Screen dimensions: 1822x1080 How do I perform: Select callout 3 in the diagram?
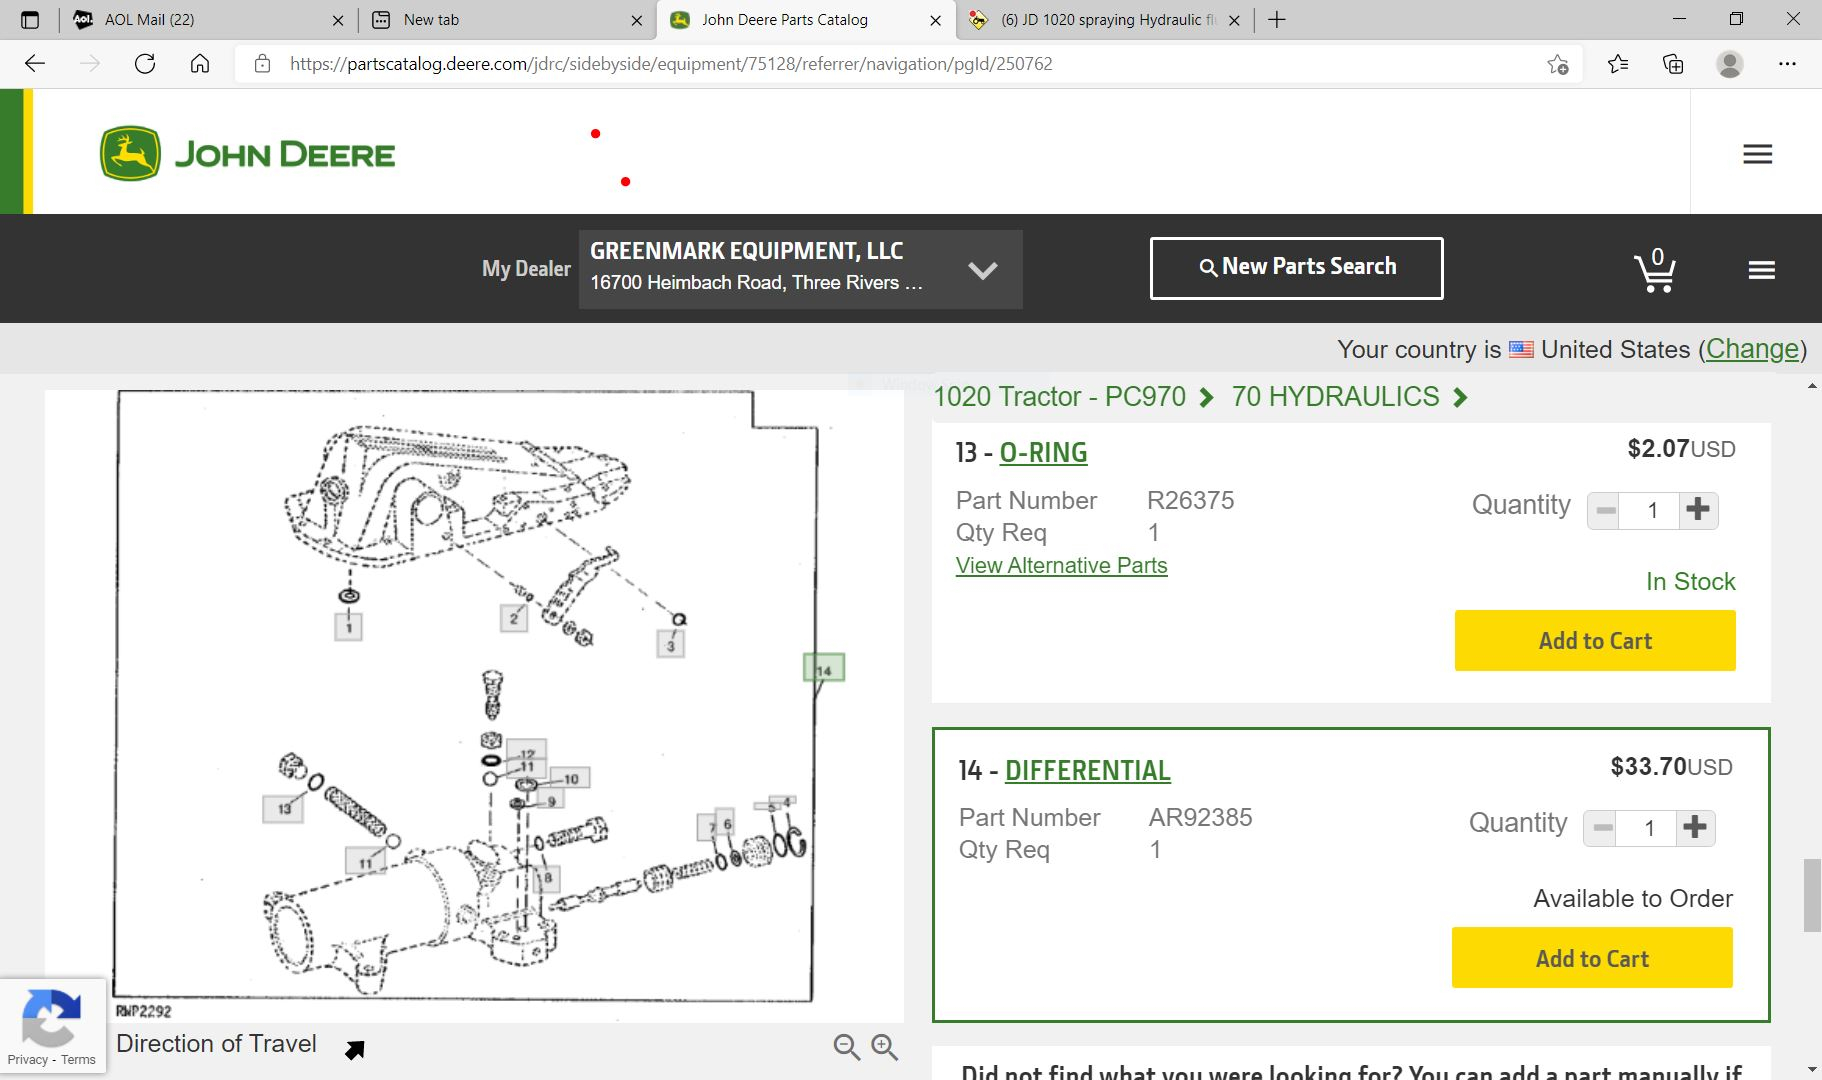coord(670,644)
